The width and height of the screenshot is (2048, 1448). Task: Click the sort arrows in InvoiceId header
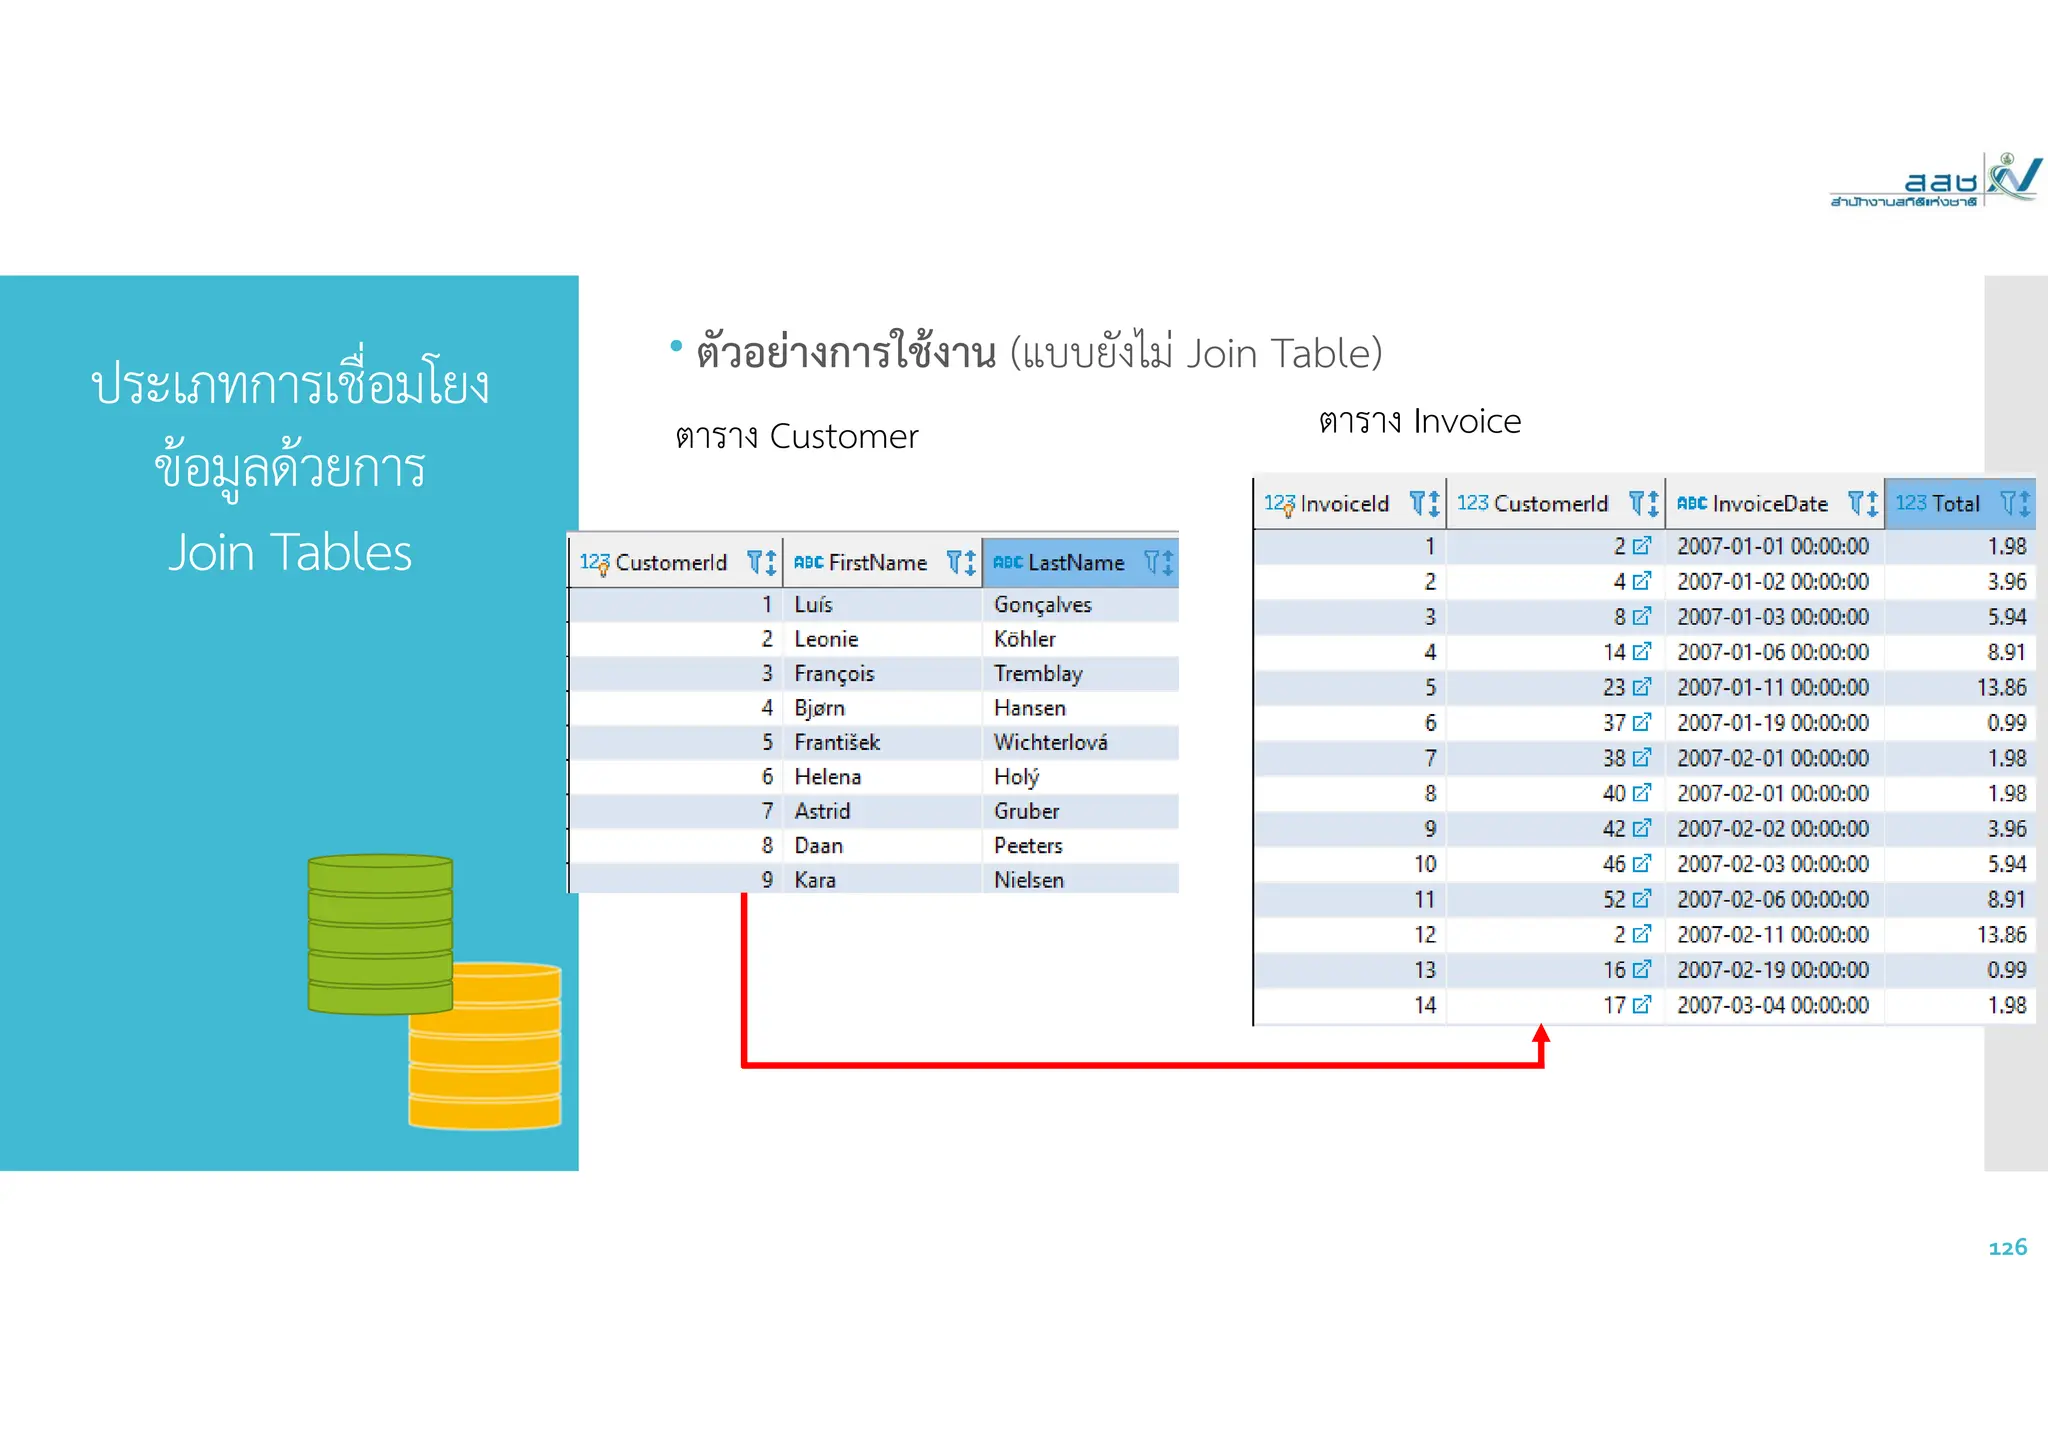(1434, 503)
